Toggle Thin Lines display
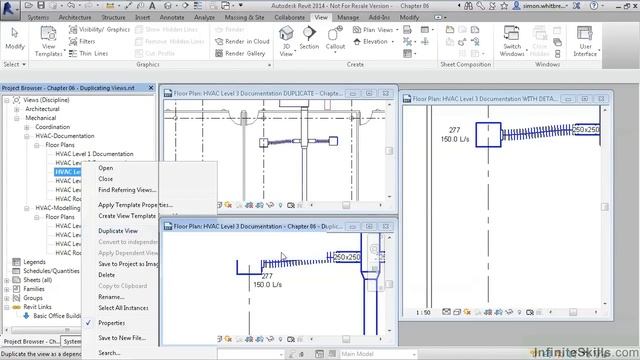 coord(89,53)
